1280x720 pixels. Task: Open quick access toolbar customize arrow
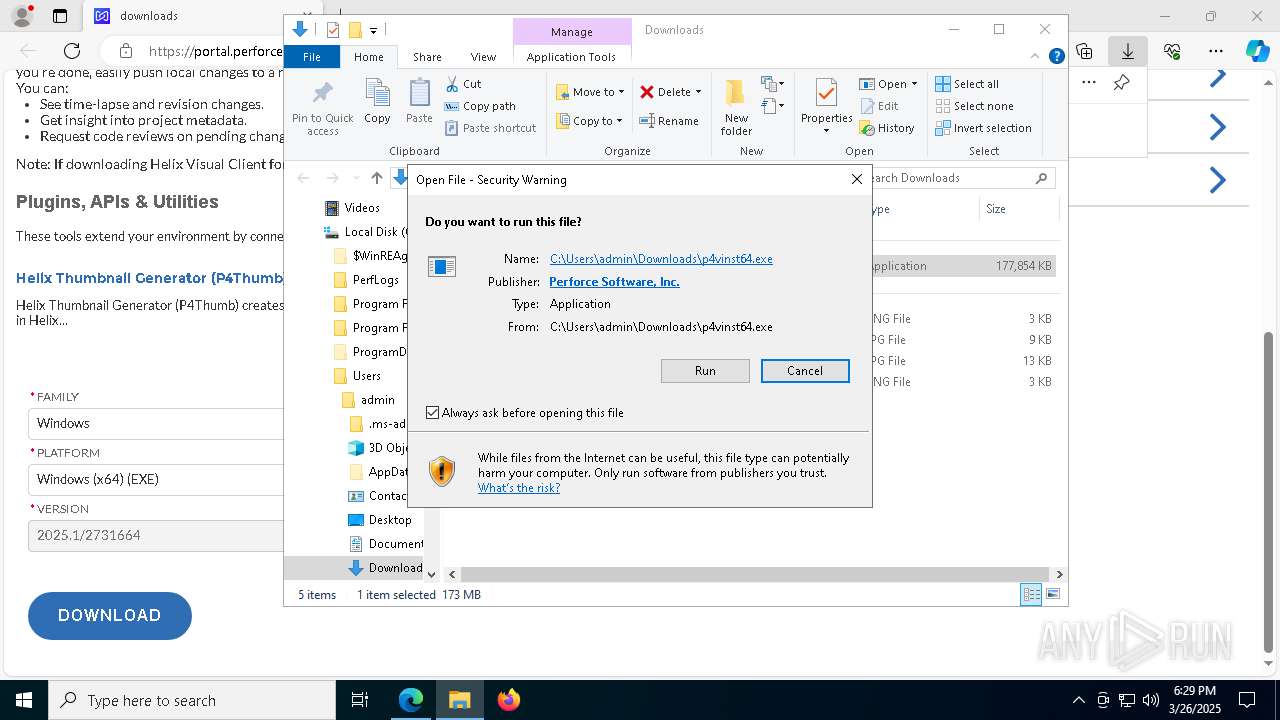(373, 30)
